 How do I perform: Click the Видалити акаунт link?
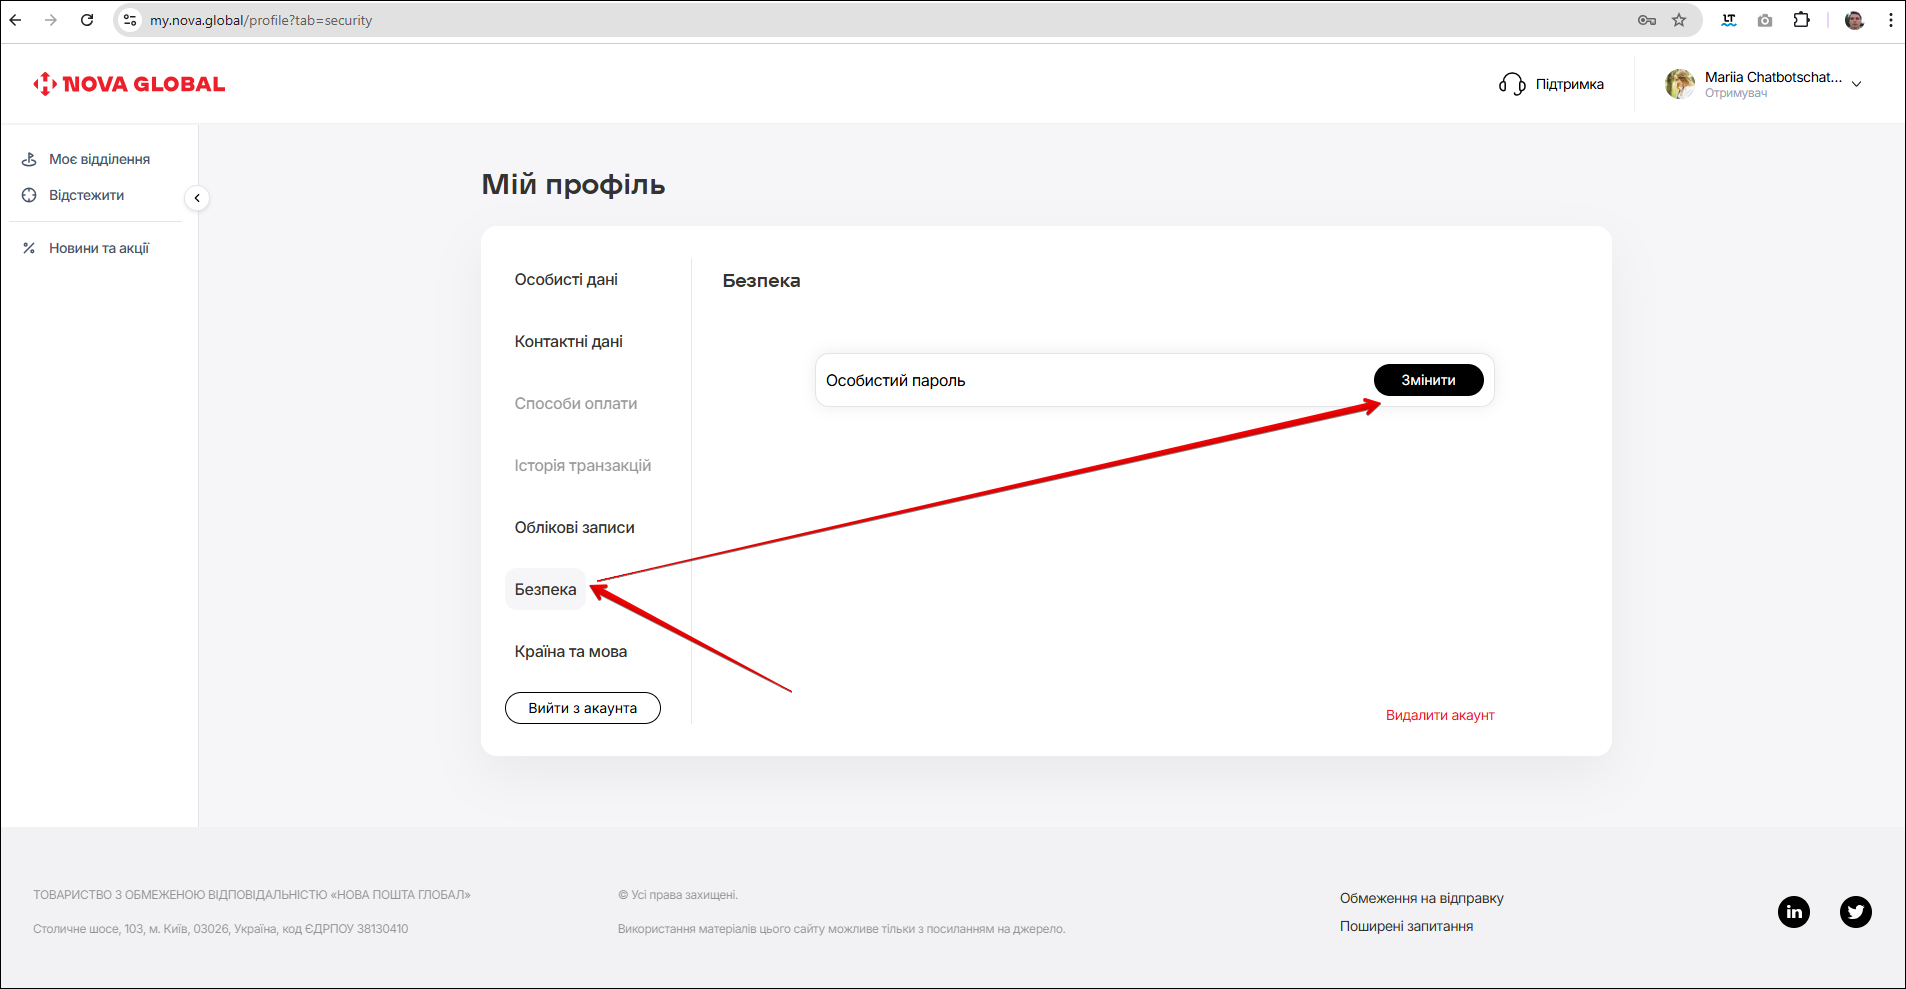point(1439,715)
